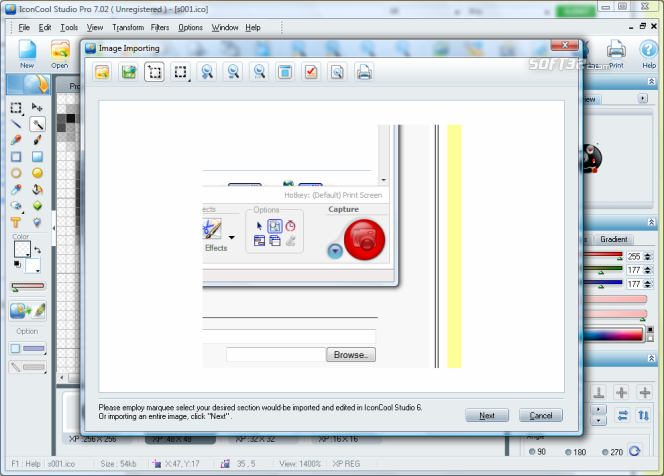Select the hollow ellipse tool
Screen dimensions: 664x476
[x=16, y=173]
